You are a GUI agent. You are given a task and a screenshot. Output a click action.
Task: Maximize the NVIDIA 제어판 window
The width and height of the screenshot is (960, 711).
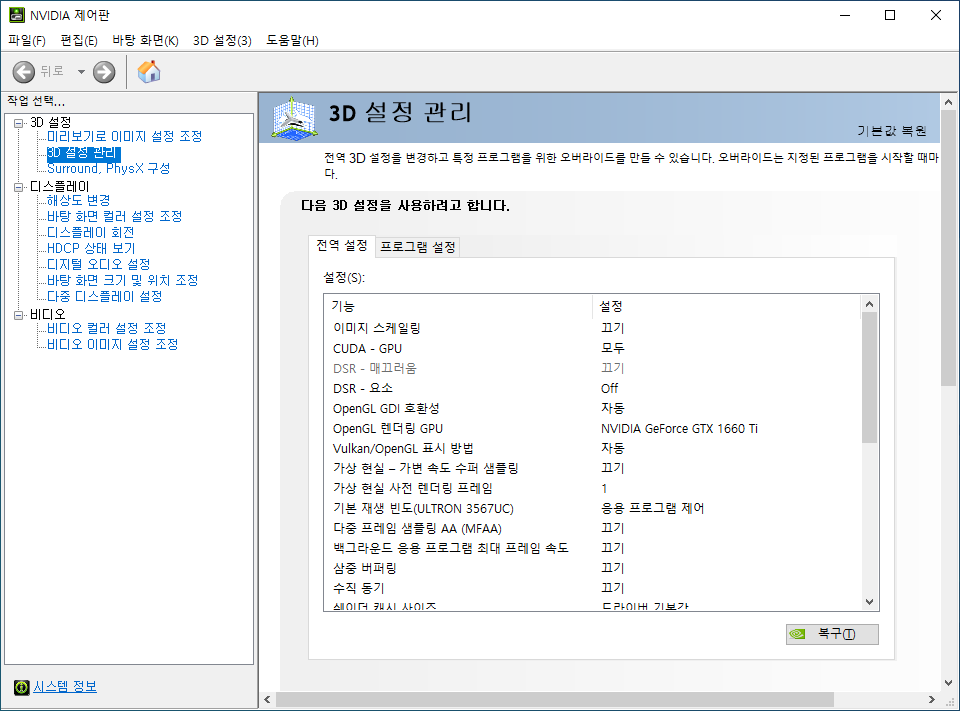[890, 15]
